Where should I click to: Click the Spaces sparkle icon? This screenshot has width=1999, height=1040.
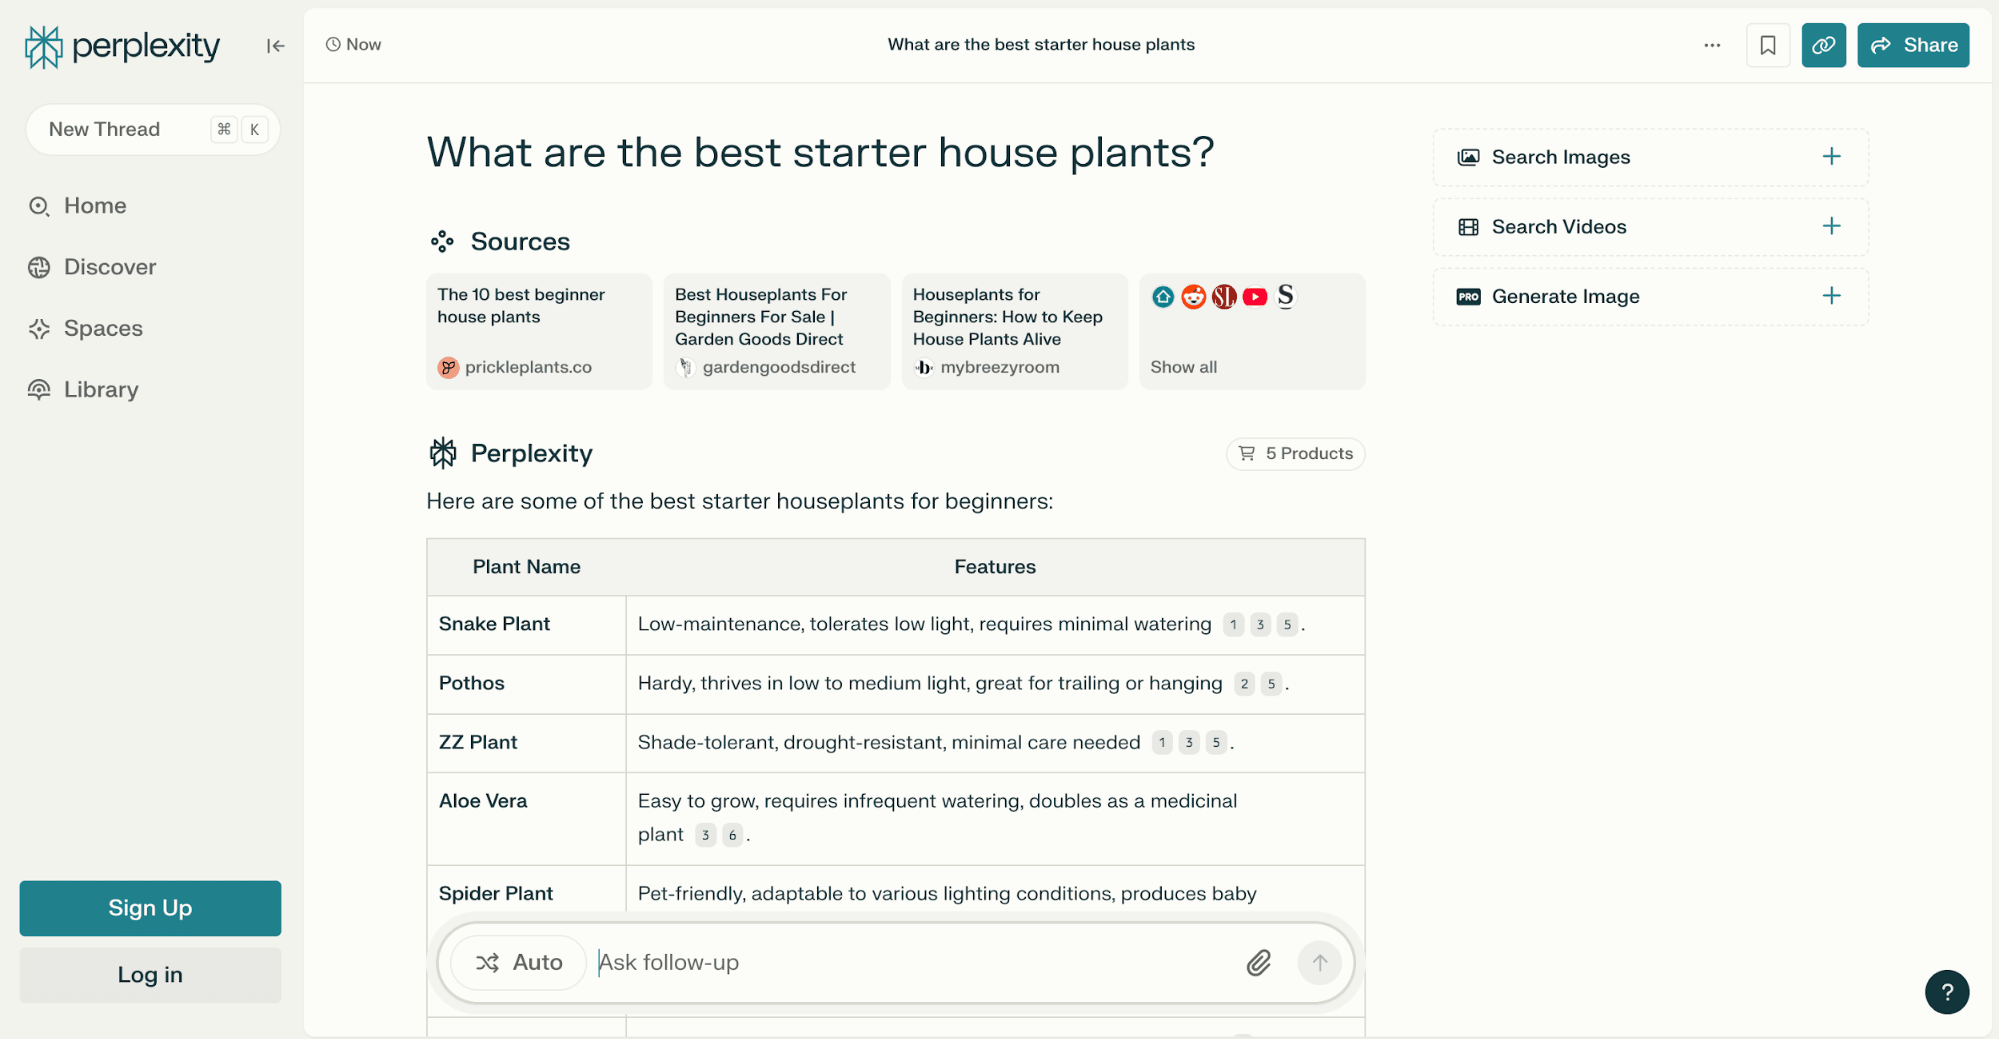39,329
